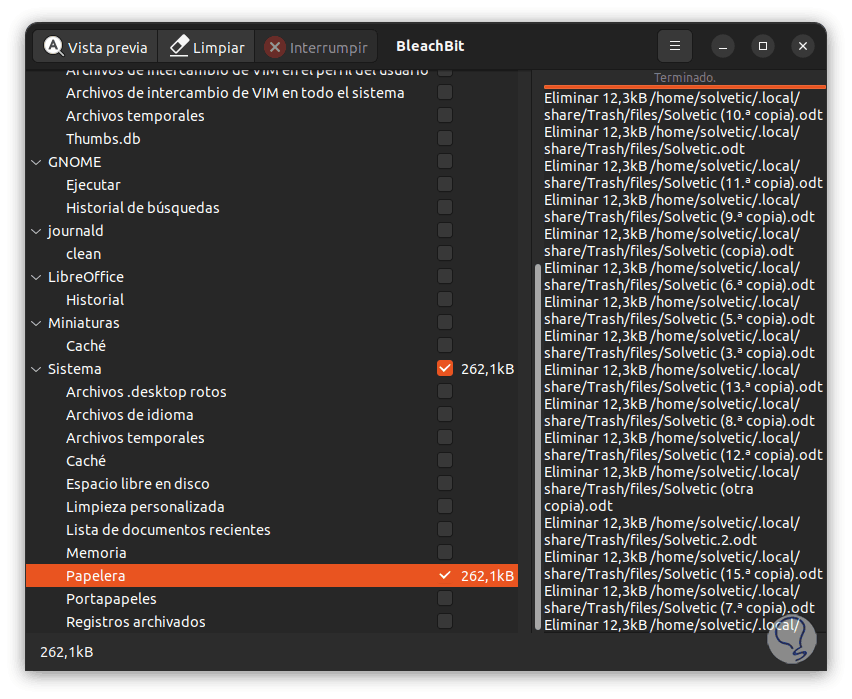Image resolution: width=852 pixels, height=699 pixels.
Task: Tick the journald clean checkbox
Action: click(444, 253)
